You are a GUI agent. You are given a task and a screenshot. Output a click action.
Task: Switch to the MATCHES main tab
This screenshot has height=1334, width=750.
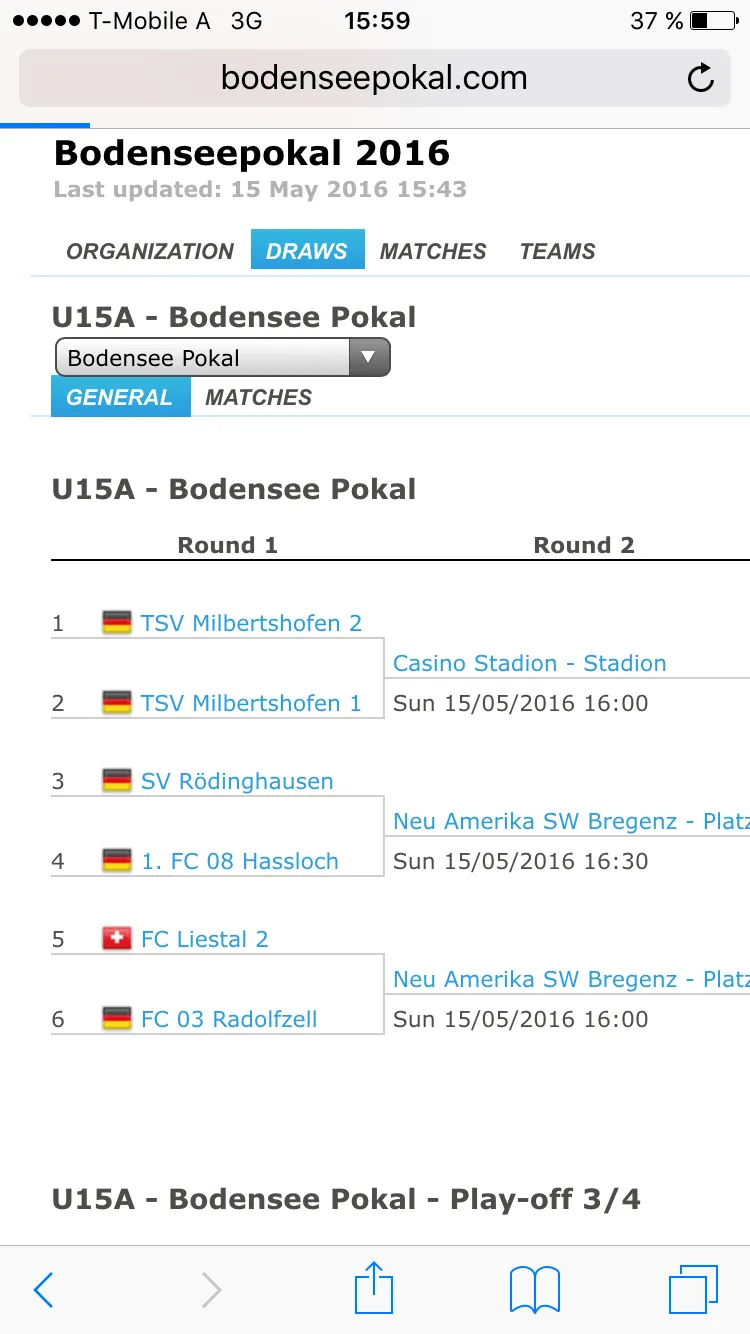point(433,251)
